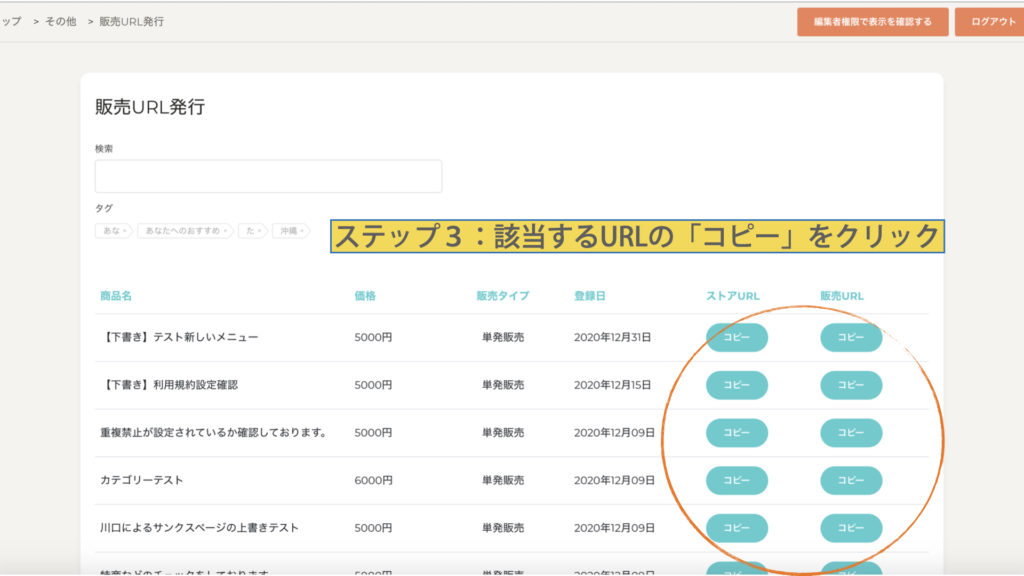Copy store URL for 利用規約設定確認
This screenshot has height=576, width=1024.
[736, 385]
